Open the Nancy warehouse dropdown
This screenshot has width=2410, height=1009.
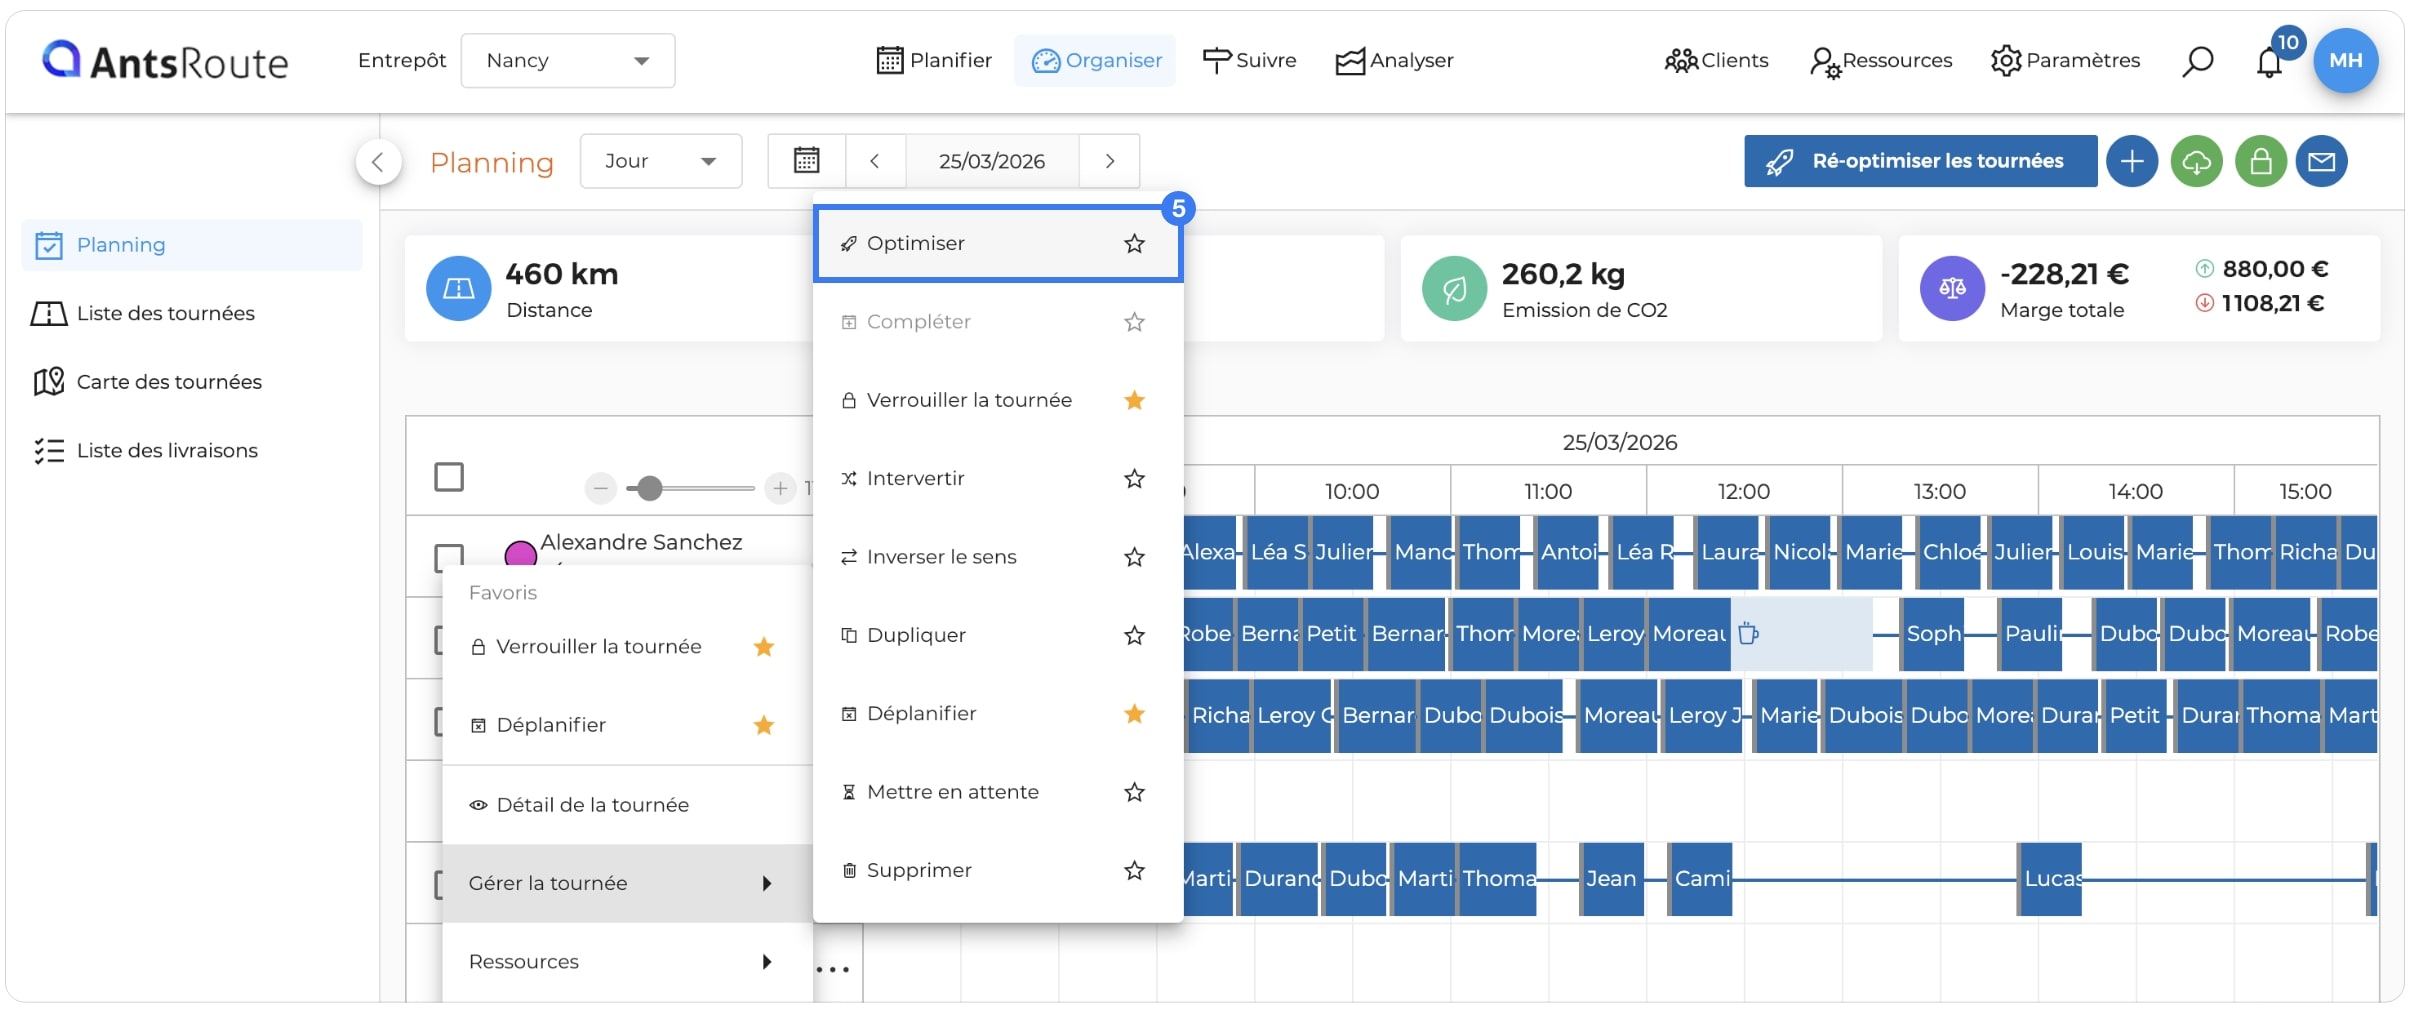point(567,61)
